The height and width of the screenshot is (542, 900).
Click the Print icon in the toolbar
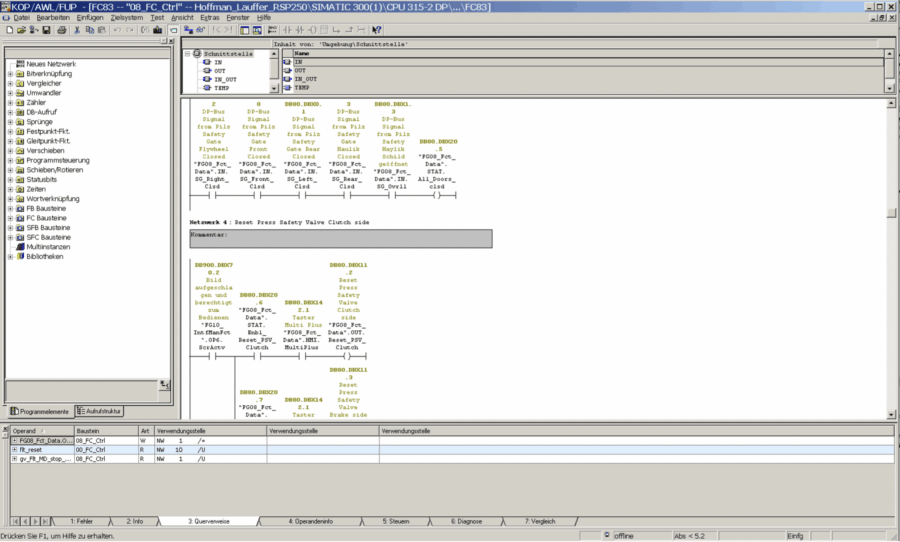click(x=62, y=30)
